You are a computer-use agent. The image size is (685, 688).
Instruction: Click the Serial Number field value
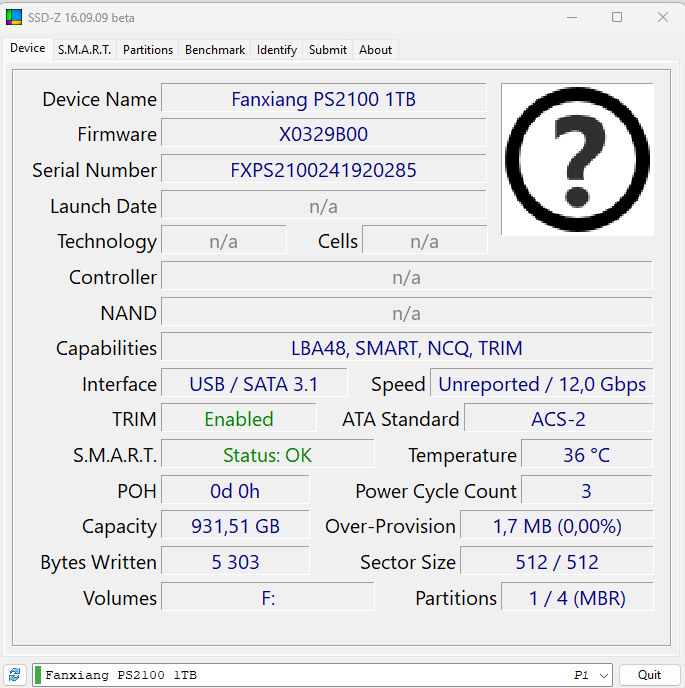point(323,170)
